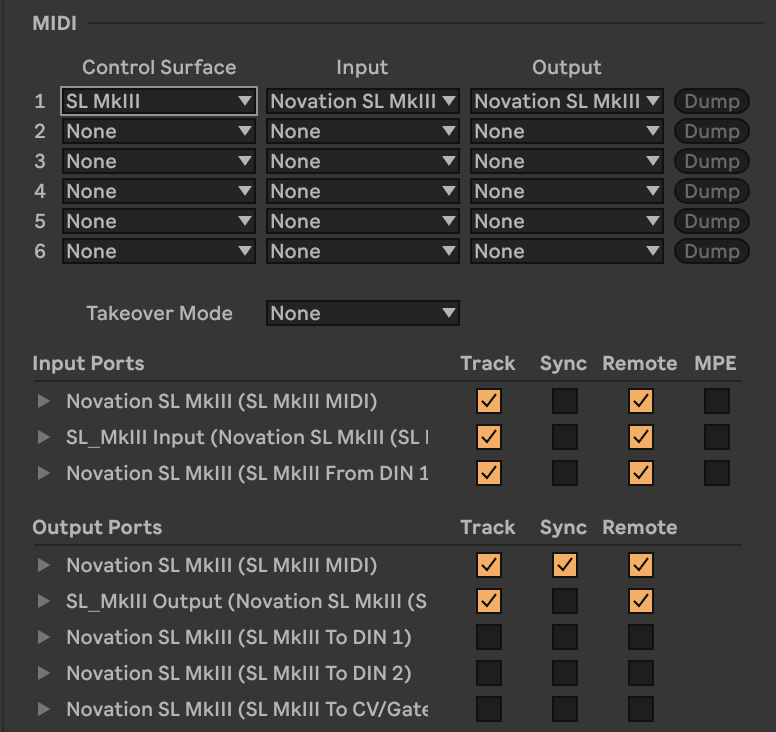Viewport: 776px width, 732px height.
Task: Open Input dropdown in row 2
Action: pyautogui.click(x=363, y=131)
